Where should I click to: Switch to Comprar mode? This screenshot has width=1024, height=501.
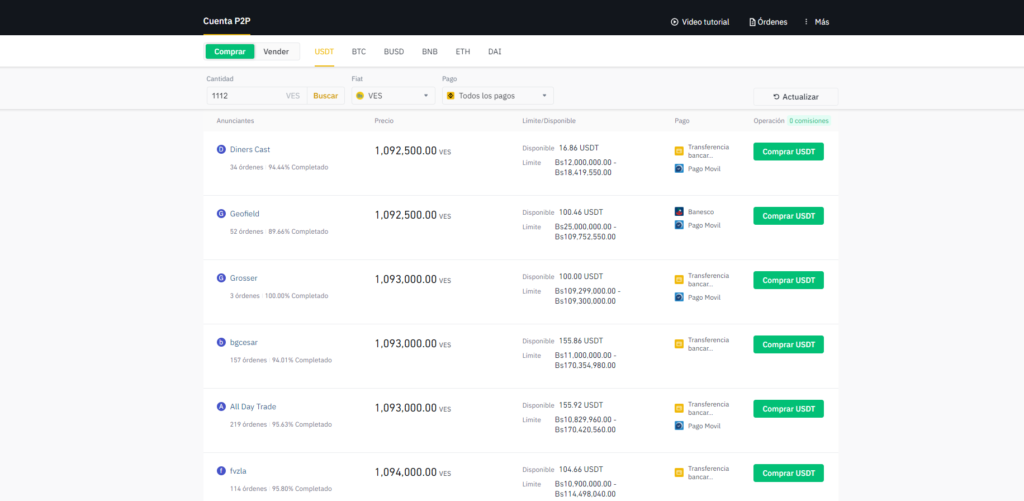230,52
